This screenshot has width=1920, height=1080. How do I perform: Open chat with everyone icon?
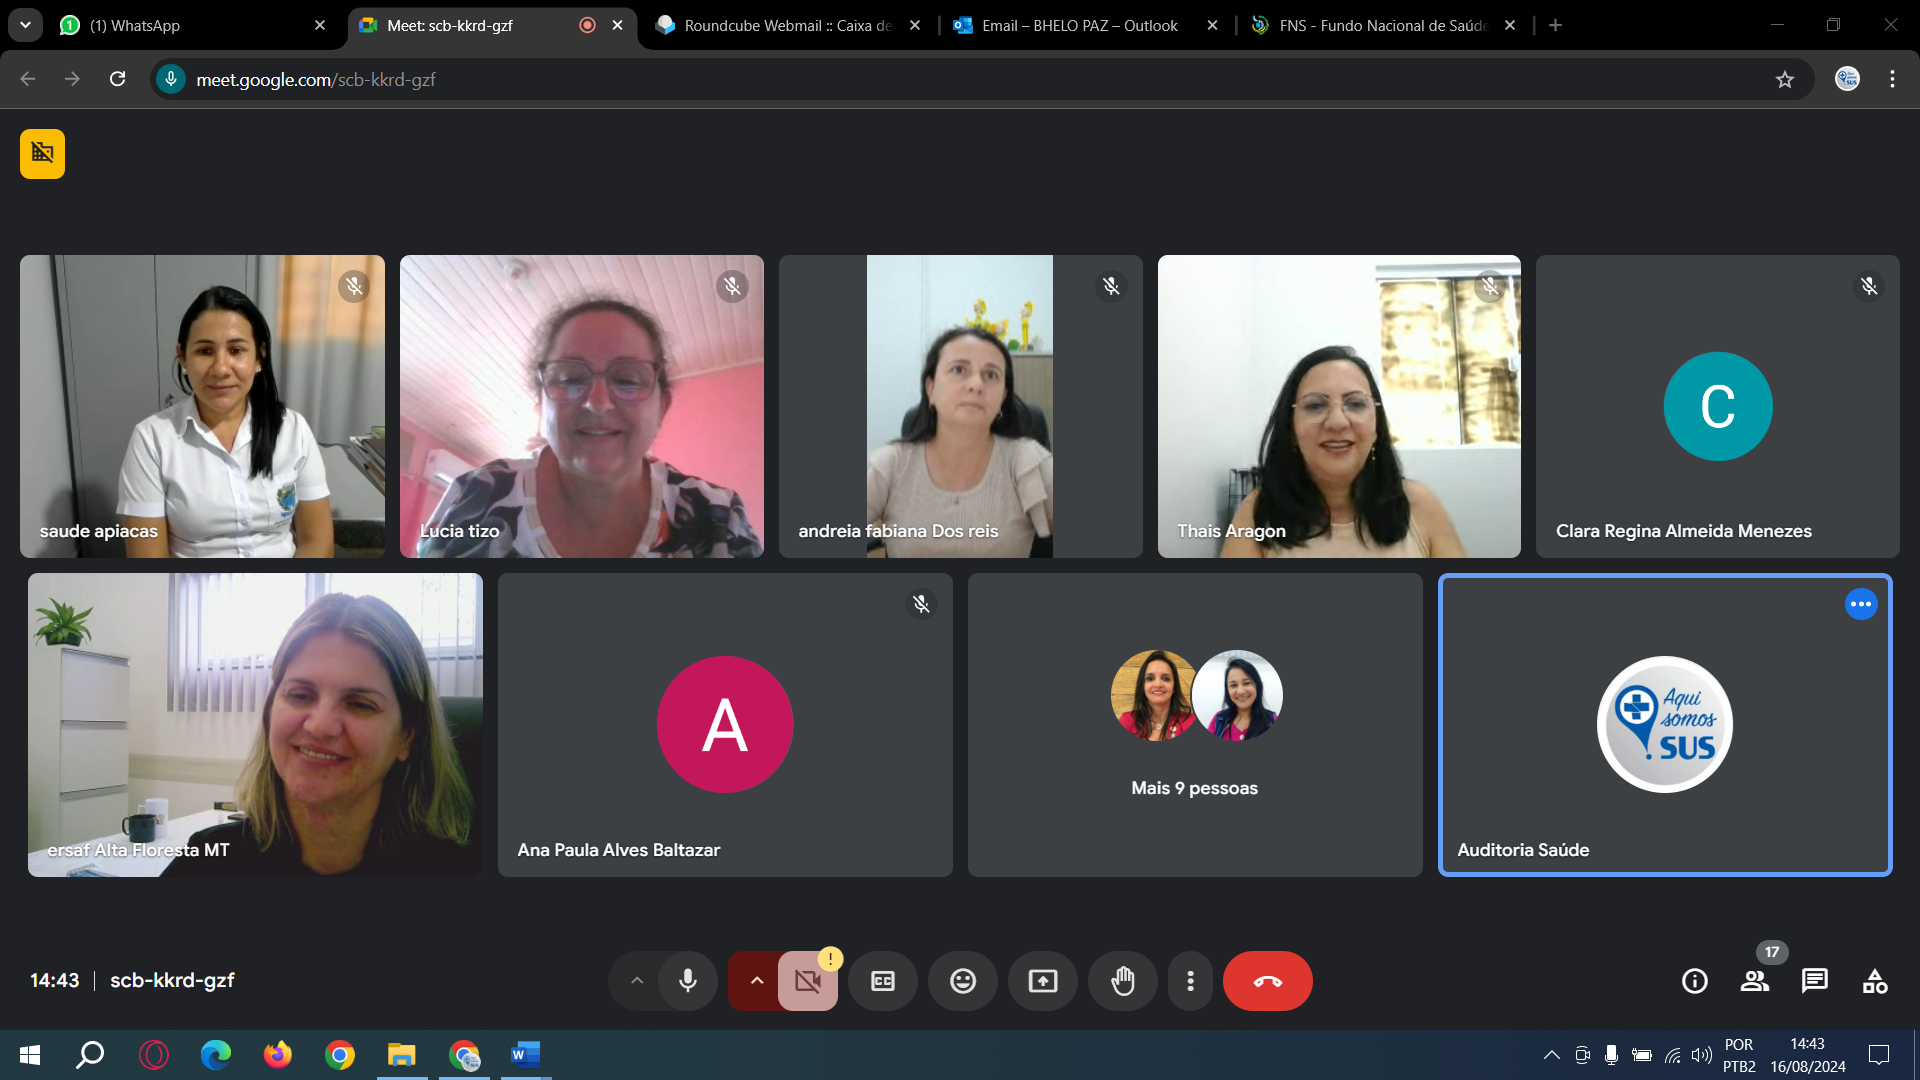pyautogui.click(x=1815, y=981)
